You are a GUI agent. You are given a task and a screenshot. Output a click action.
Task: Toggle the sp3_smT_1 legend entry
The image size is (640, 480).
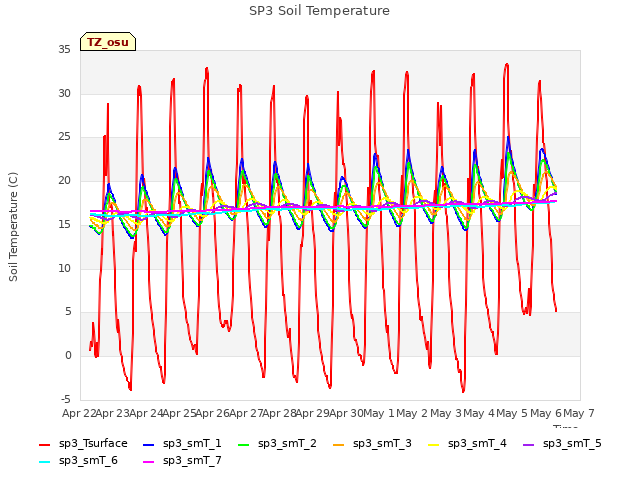tap(182, 444)
